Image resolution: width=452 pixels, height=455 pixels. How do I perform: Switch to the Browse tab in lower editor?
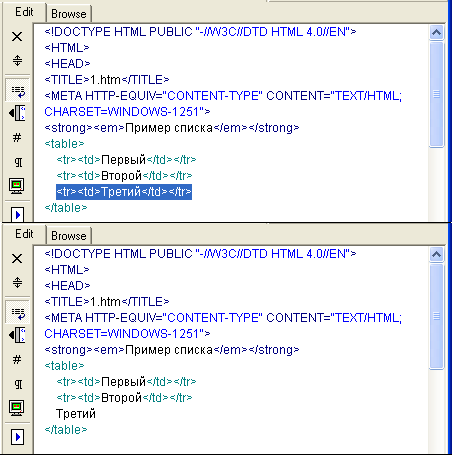[x=69, y=236]
